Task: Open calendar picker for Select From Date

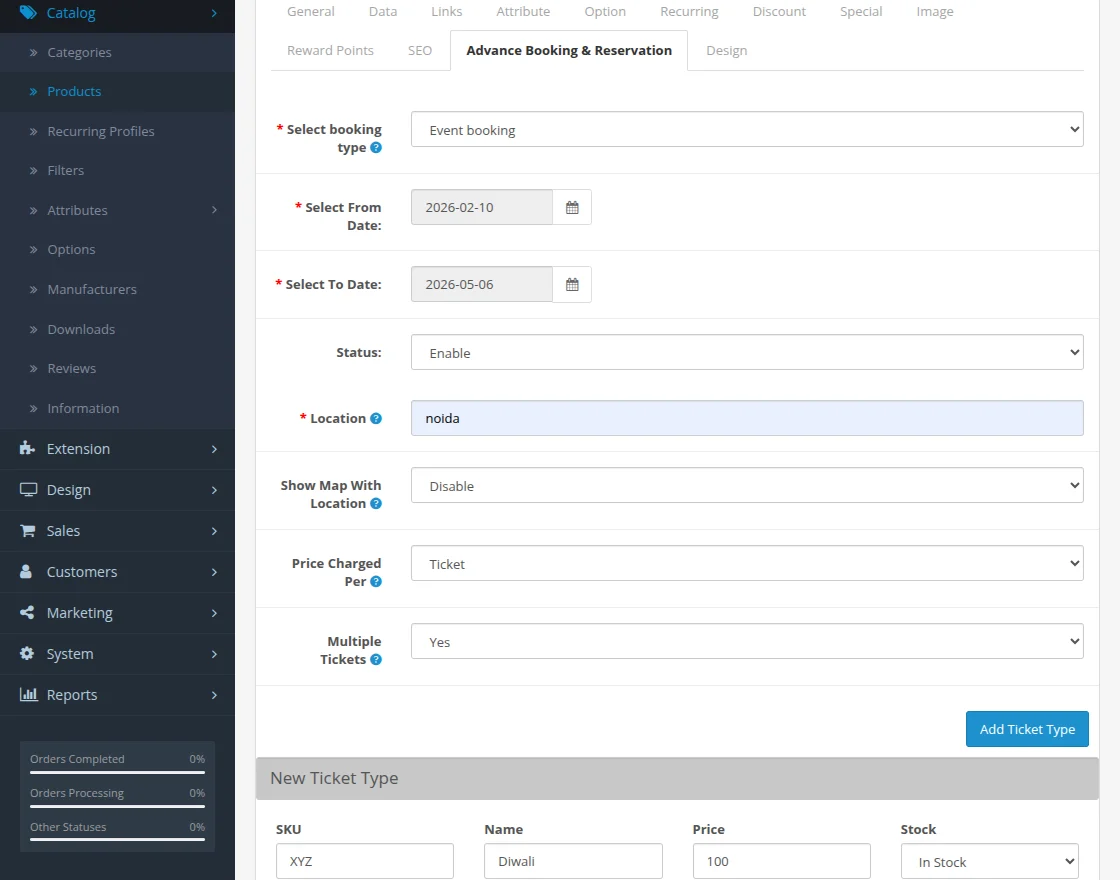Action: tap(572, 207)
